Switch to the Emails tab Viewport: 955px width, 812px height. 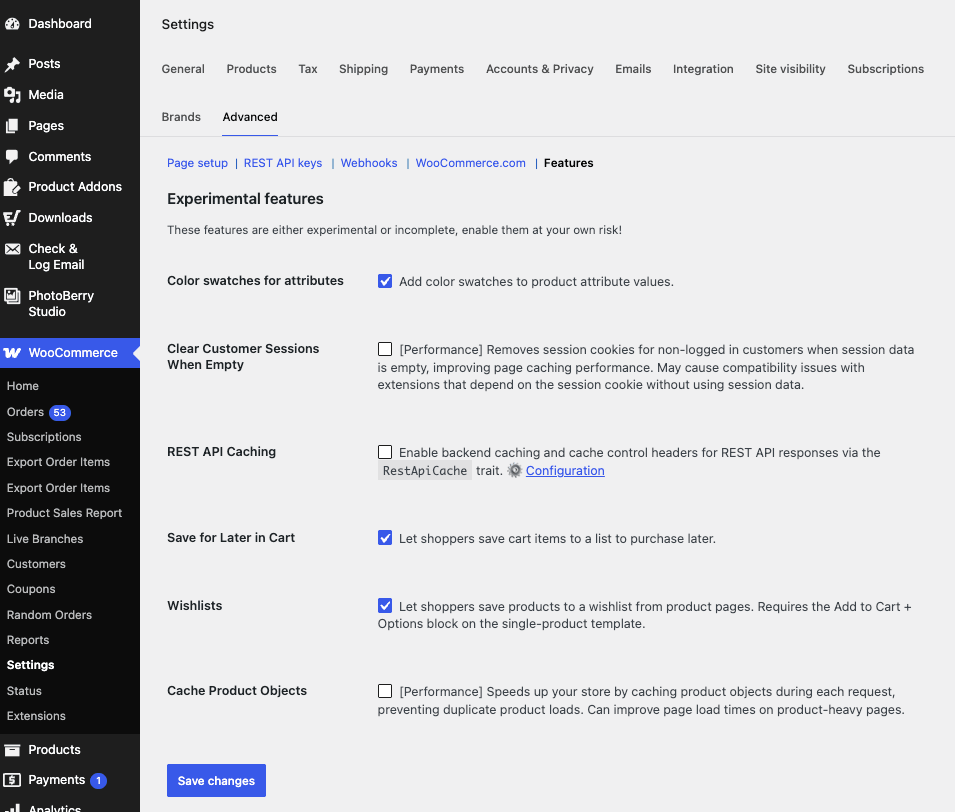point(633,69)
